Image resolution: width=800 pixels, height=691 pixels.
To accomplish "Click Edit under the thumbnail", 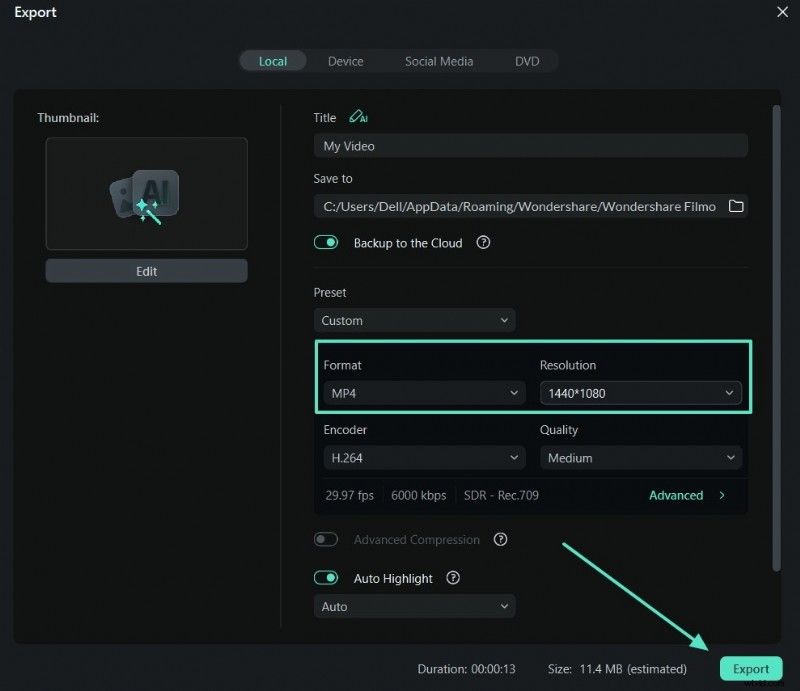I will (x=146, y=270).
